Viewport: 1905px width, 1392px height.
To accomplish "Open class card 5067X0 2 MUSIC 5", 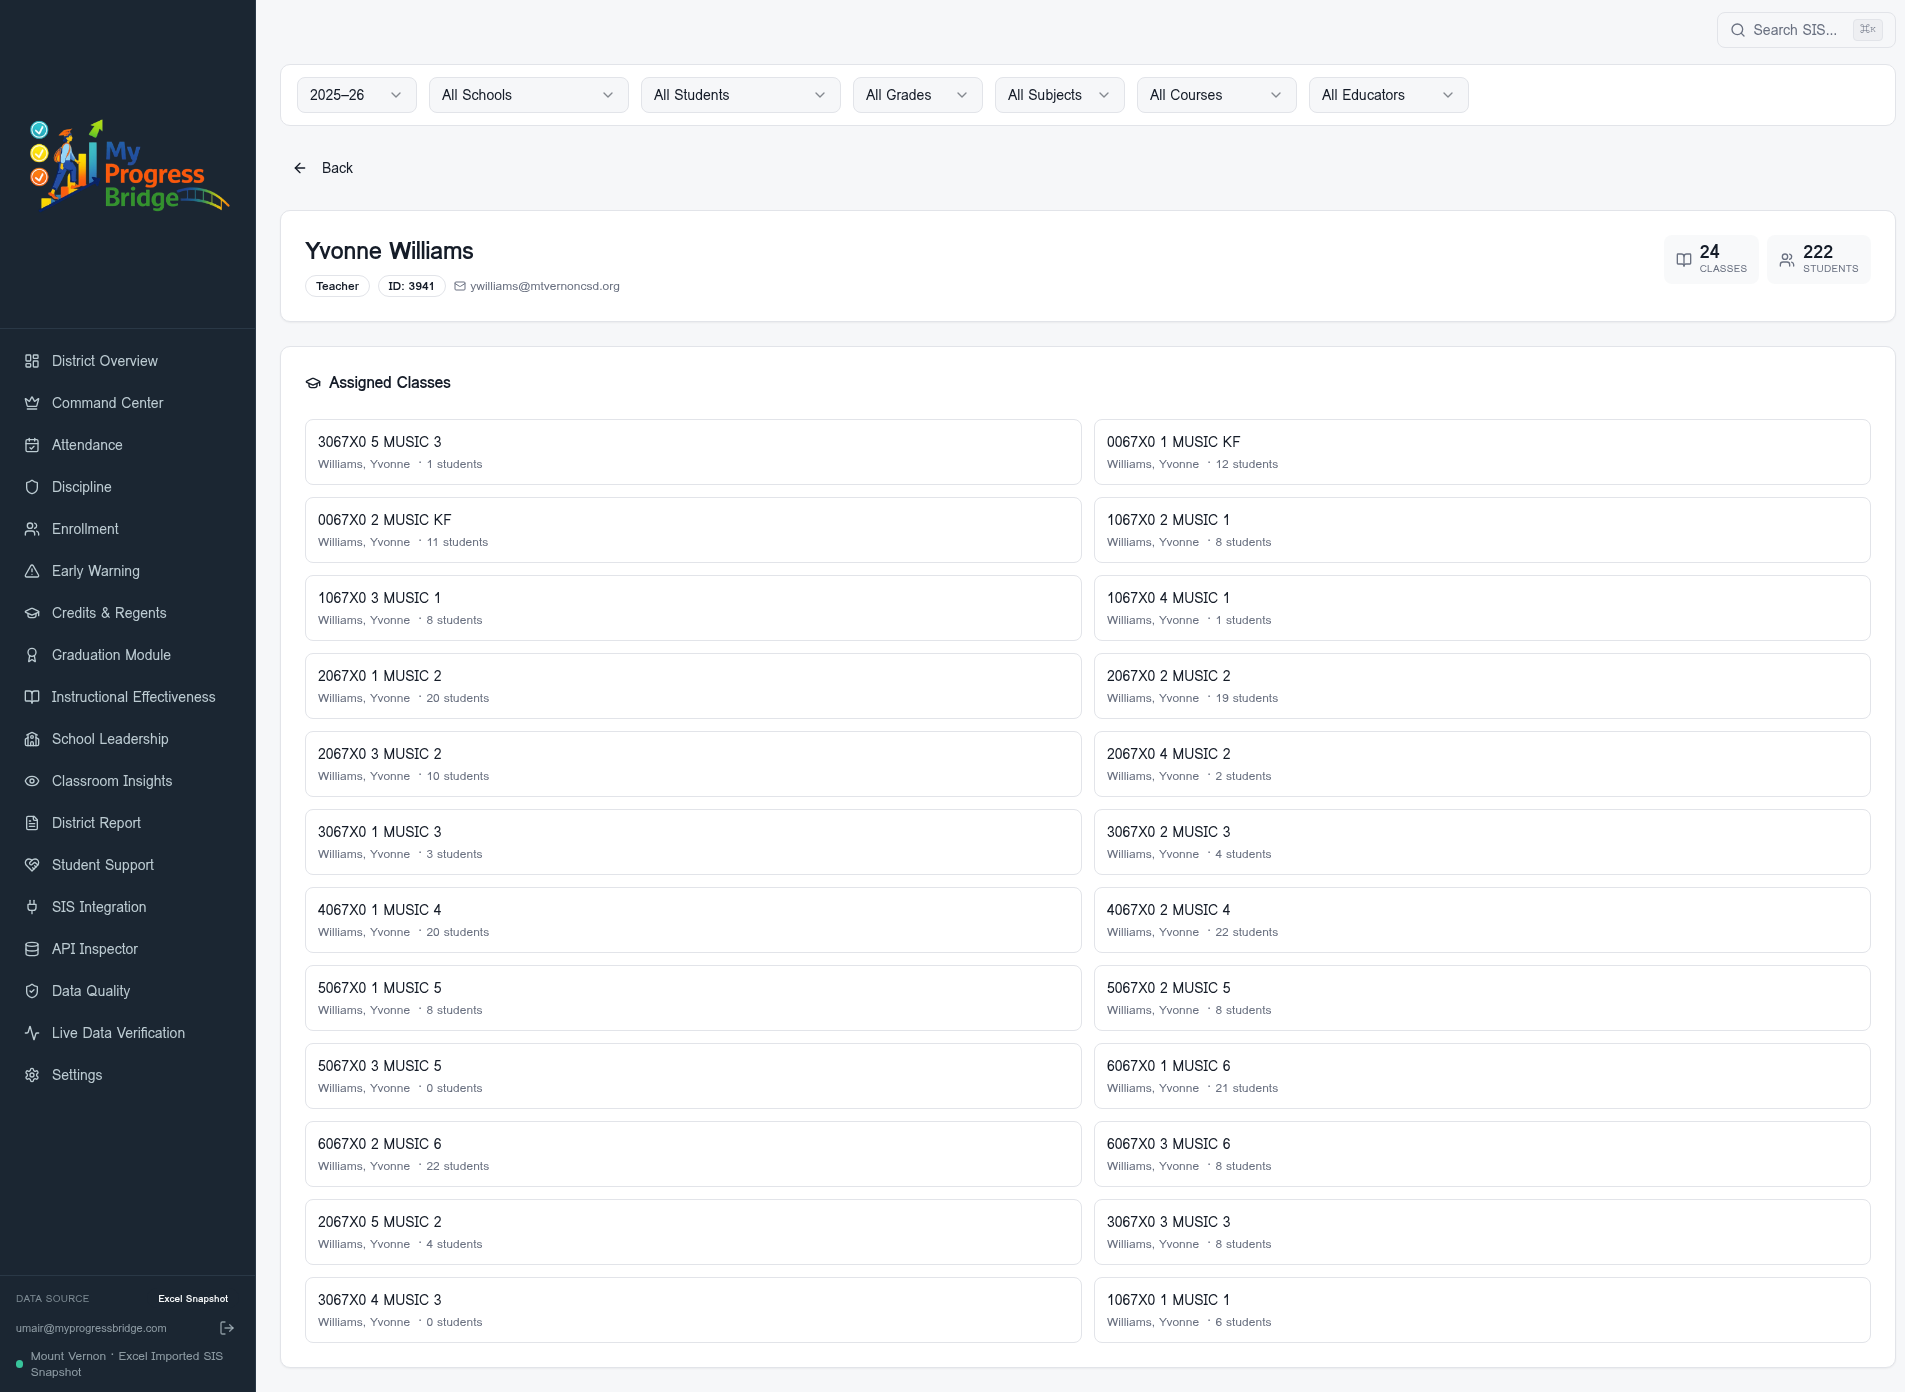I will click(x=1482, y=998).
